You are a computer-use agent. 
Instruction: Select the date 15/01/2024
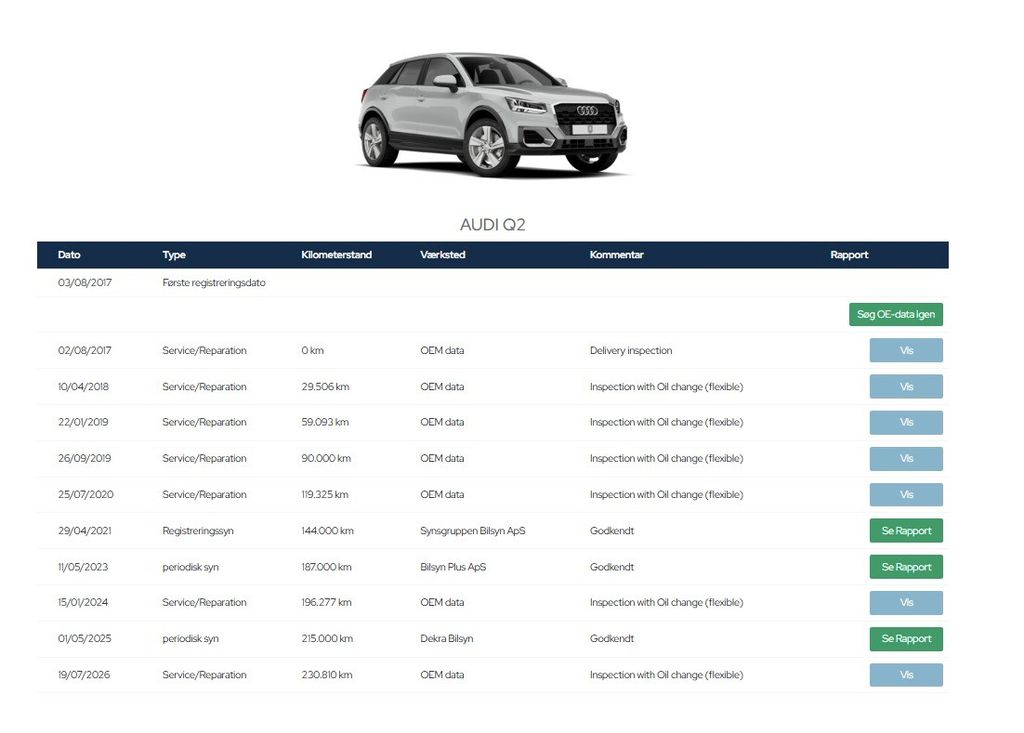83,602
